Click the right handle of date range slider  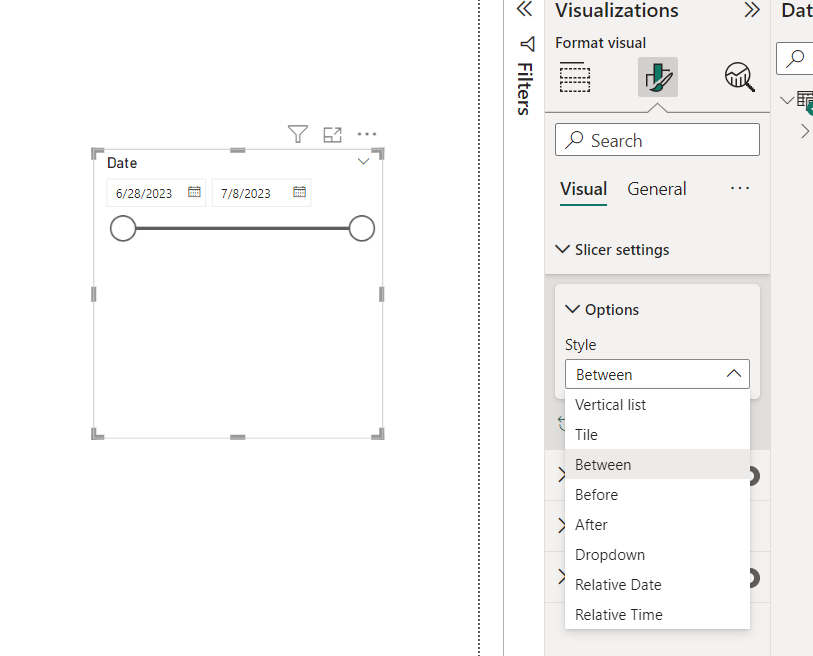[361, 228]
